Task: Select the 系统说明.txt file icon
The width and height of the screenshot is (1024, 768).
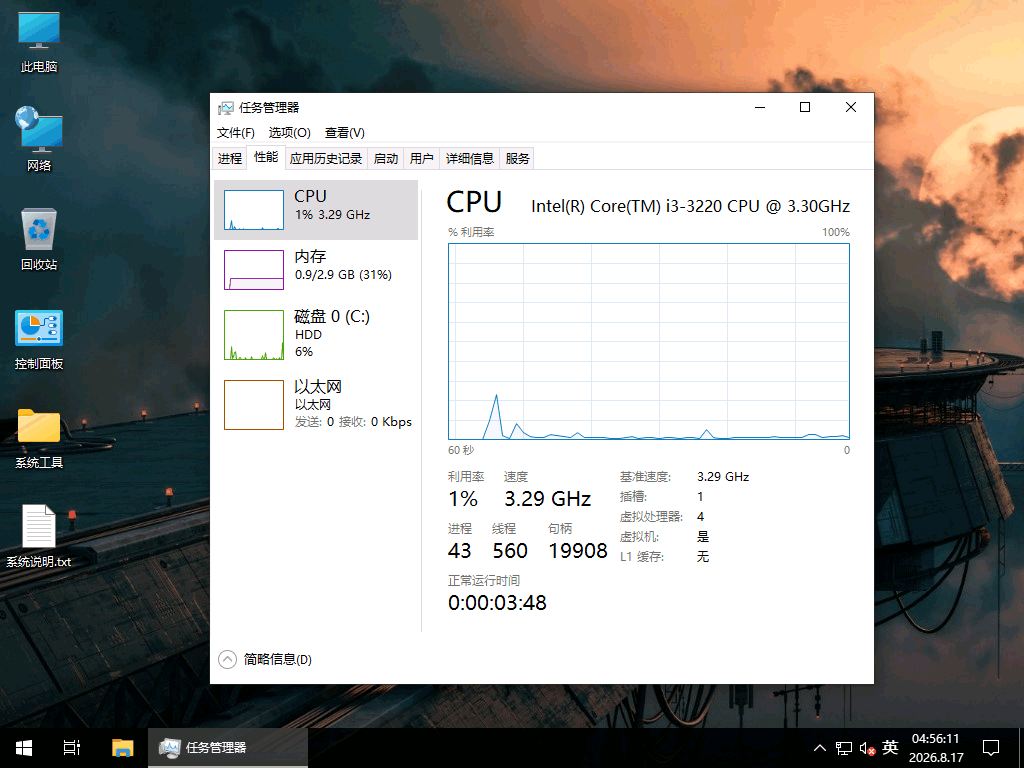Action: 39,536
